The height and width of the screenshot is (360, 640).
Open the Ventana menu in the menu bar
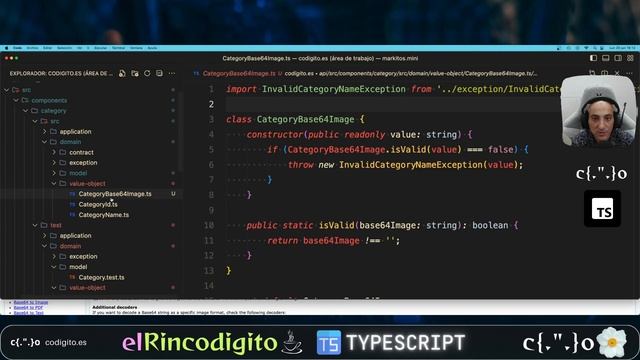point(136,48)
